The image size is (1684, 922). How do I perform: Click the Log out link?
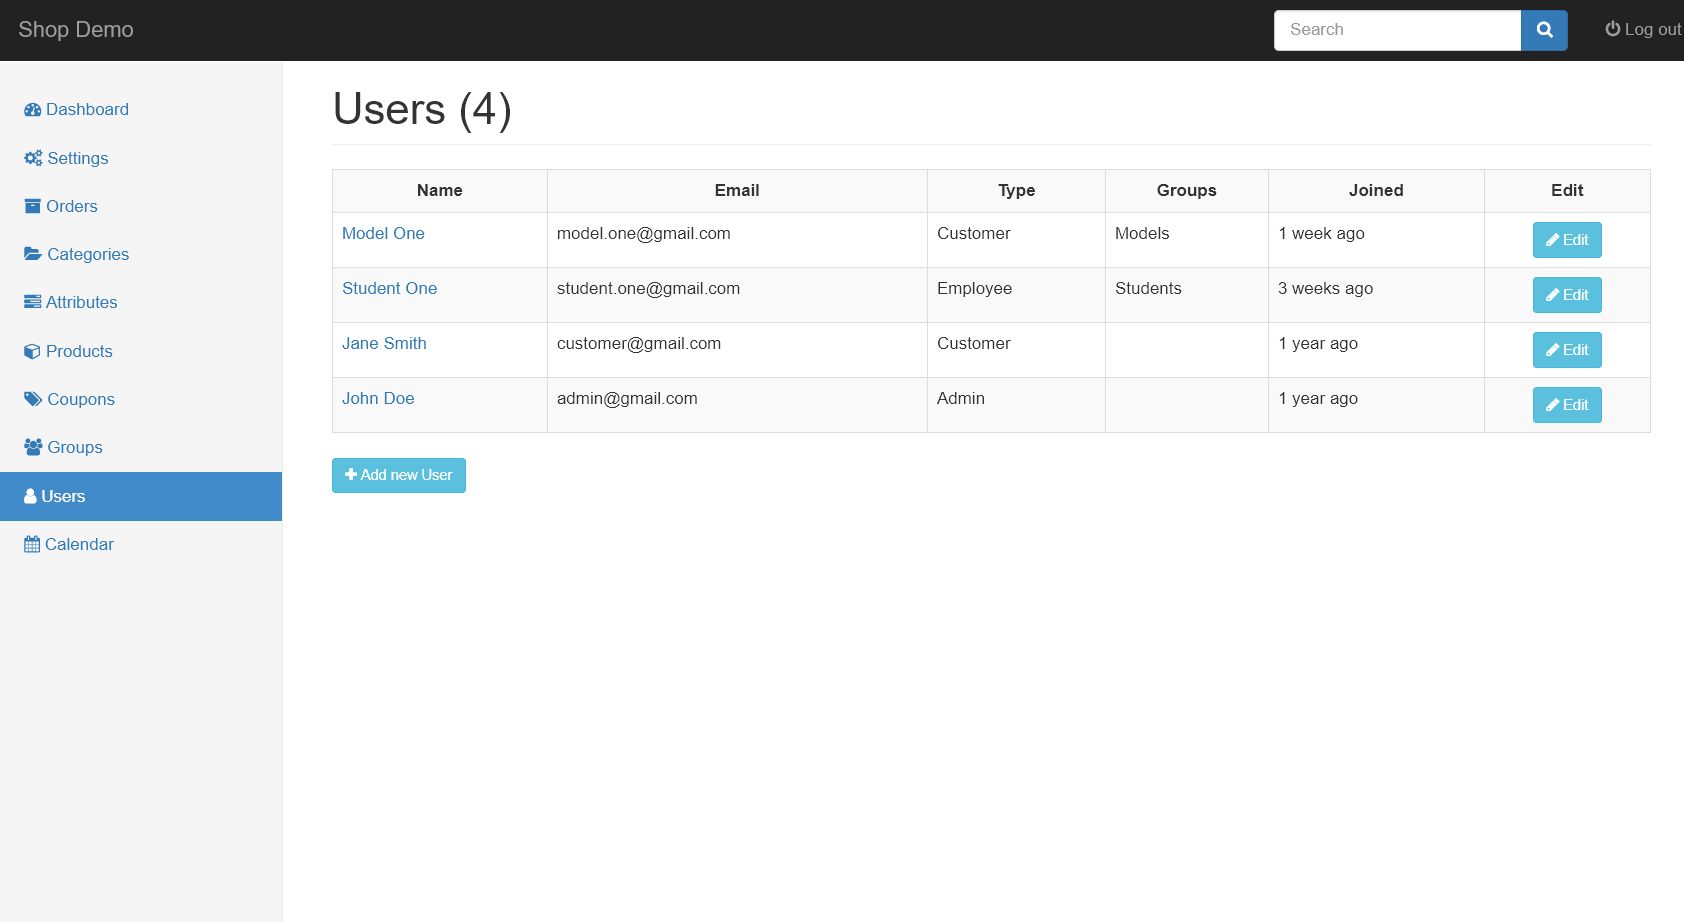point(1644,29)
